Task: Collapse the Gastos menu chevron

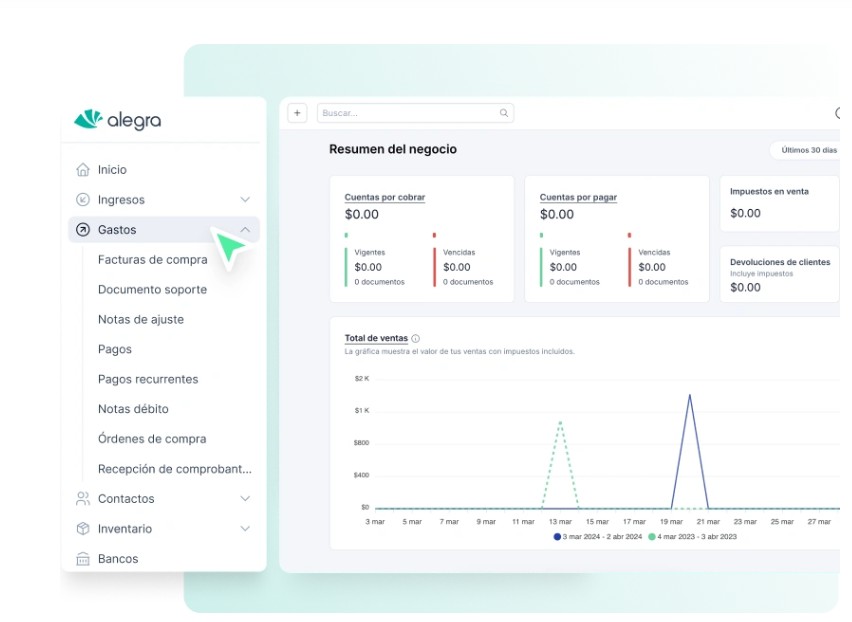Action: 245,230
